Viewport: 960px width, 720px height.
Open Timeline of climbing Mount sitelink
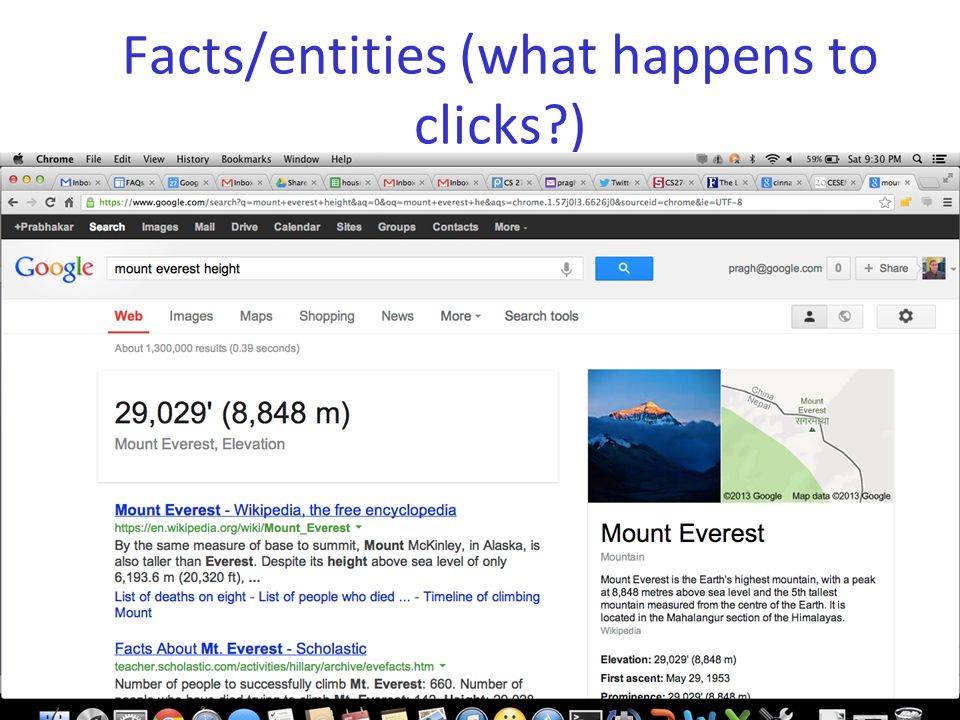(x=327, y=605)
